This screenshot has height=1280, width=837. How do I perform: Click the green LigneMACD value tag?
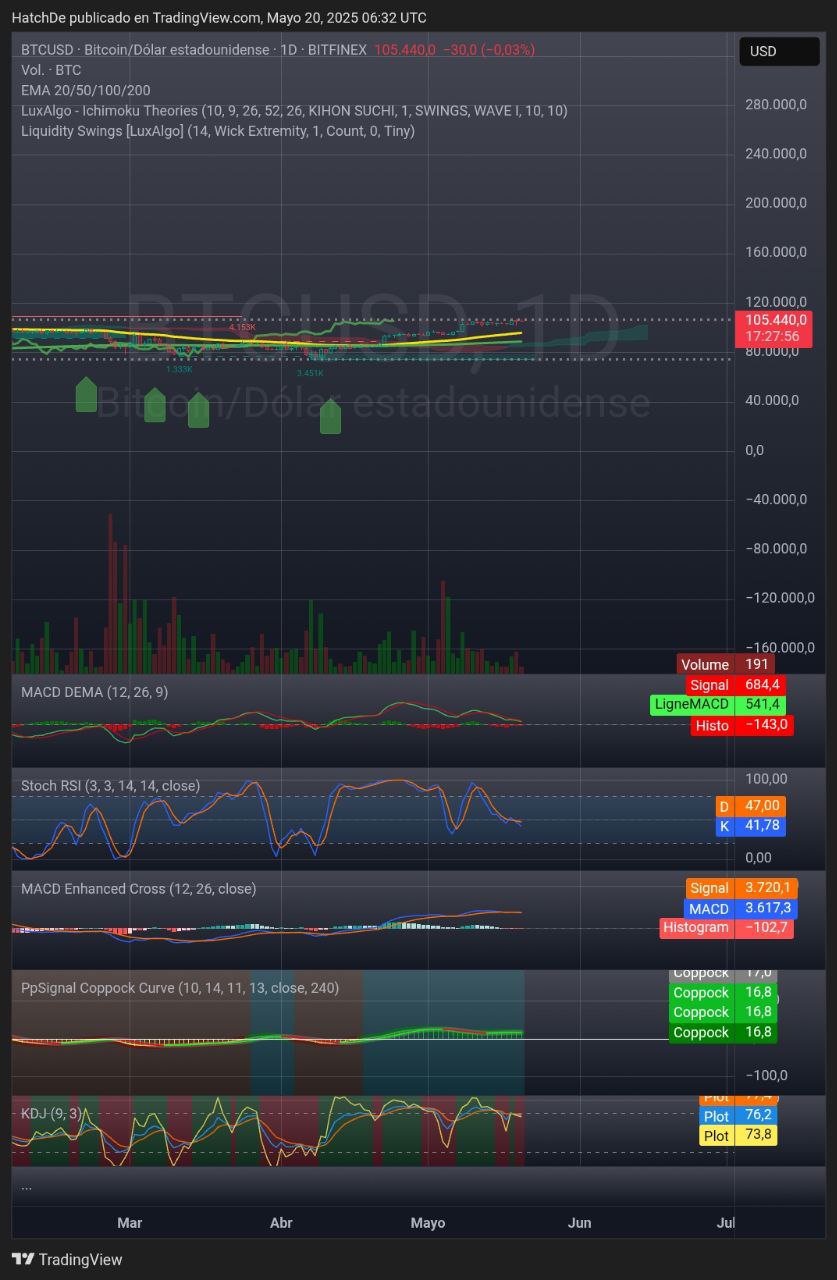718,704
